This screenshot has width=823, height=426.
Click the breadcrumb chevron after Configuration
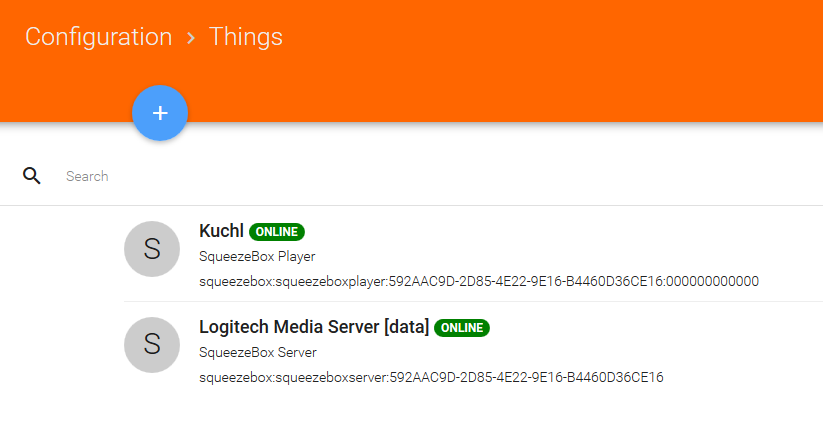pos(191,38)
